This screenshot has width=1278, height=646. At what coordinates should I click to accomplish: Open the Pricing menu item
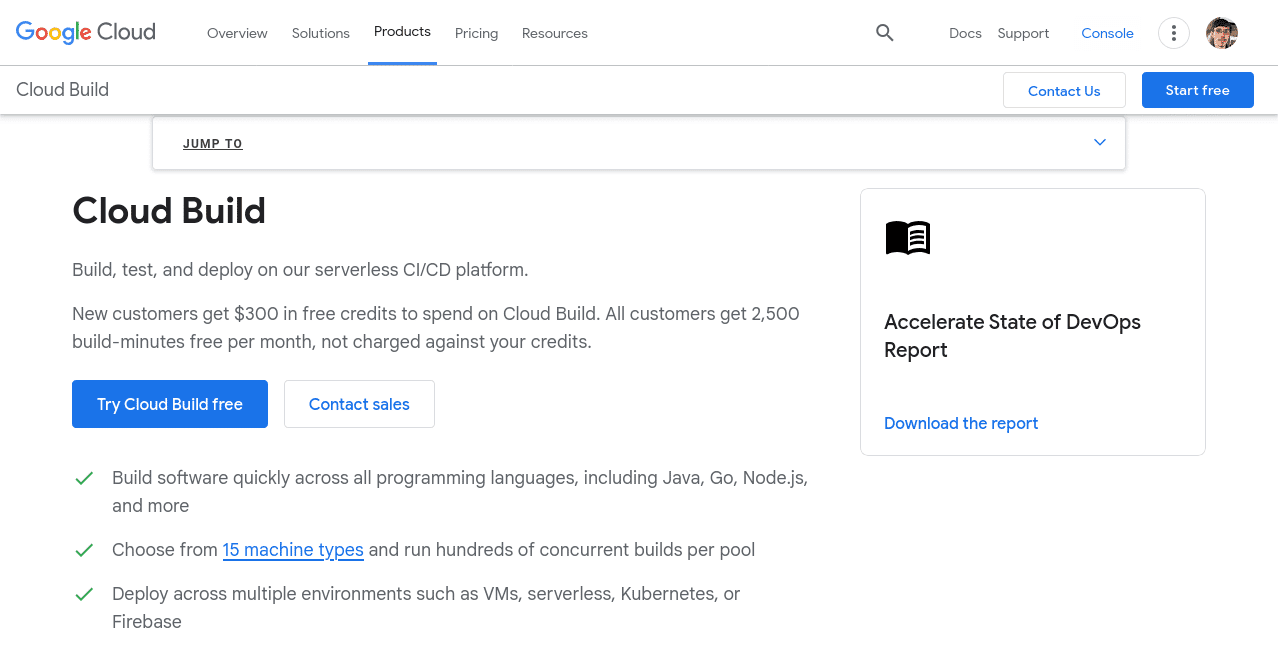click(x=476, y=33)
